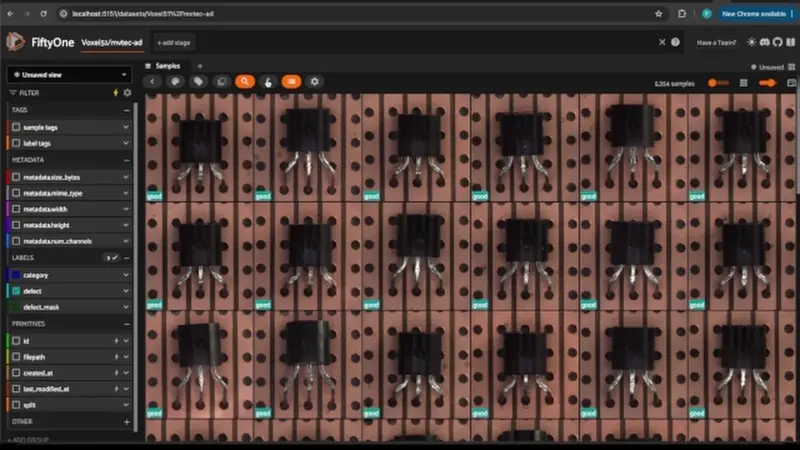The width and height of the screenshot is (800, 450).
Task: Open the Discord community icon
Action: (764, 42)
